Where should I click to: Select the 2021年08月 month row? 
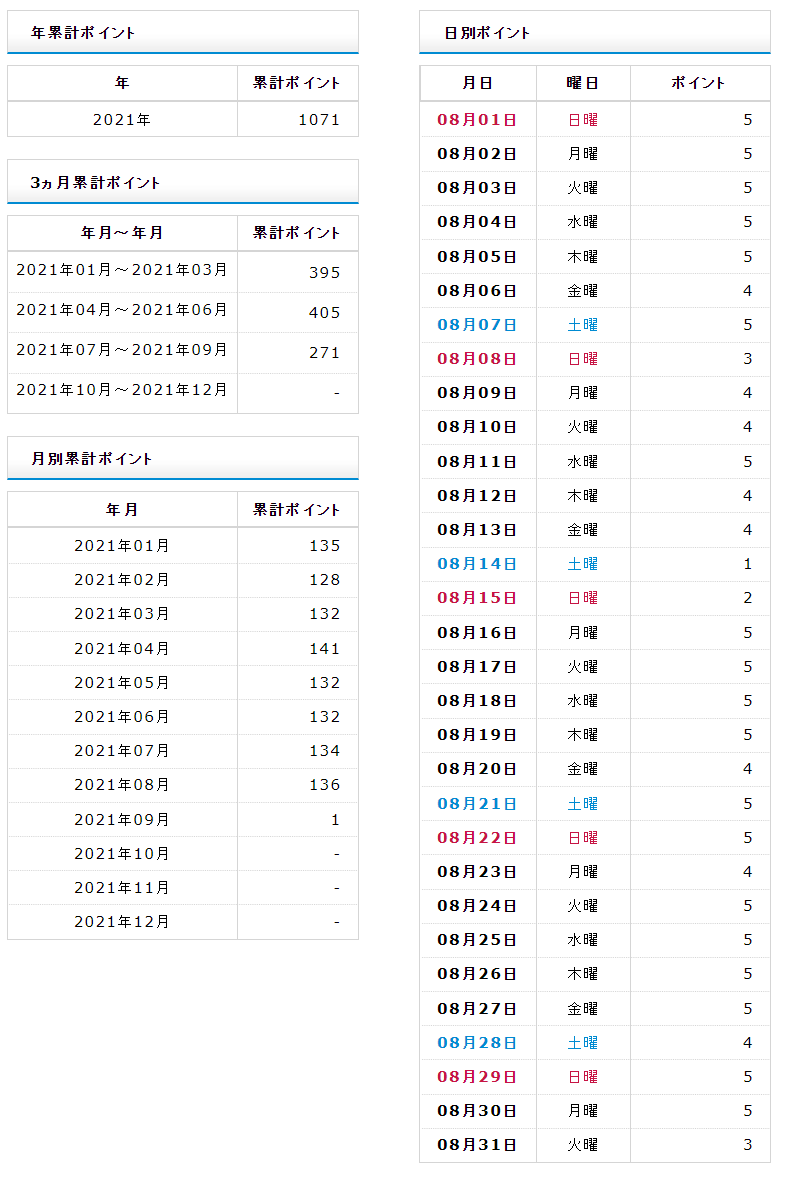tap(183, 785)
